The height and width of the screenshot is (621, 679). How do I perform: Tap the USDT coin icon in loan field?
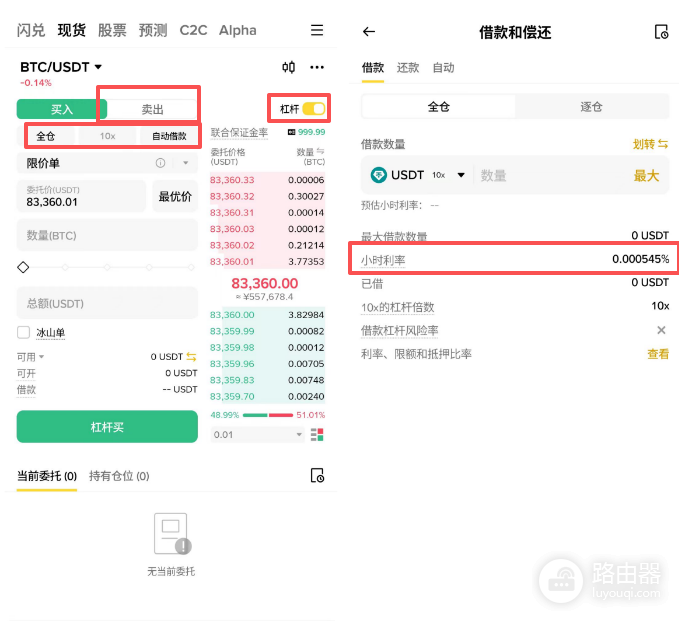378,175
